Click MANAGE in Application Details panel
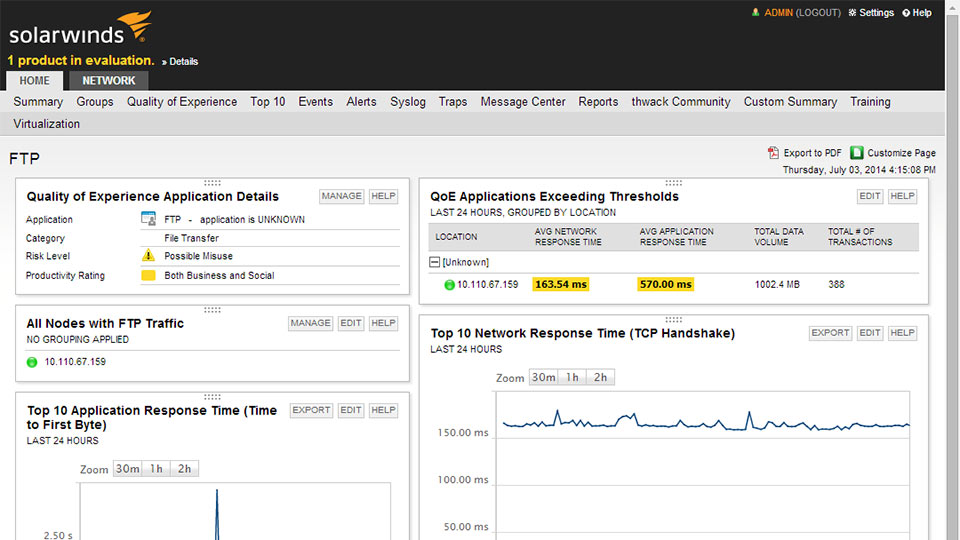The height and width of the screenshot is (540, 960). [x=342, y=196]
